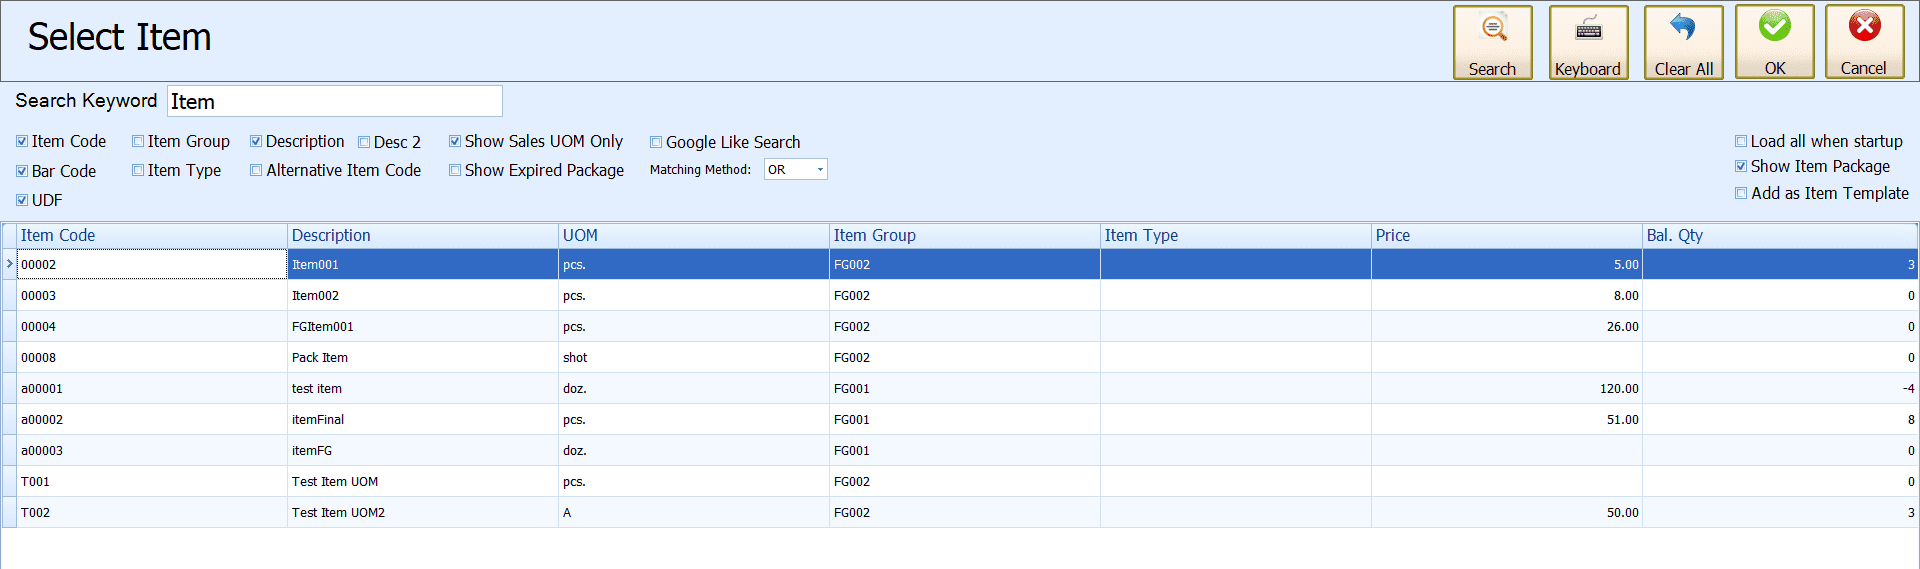
Task: Sort by the Price column header
Action: click(1505, 236)
